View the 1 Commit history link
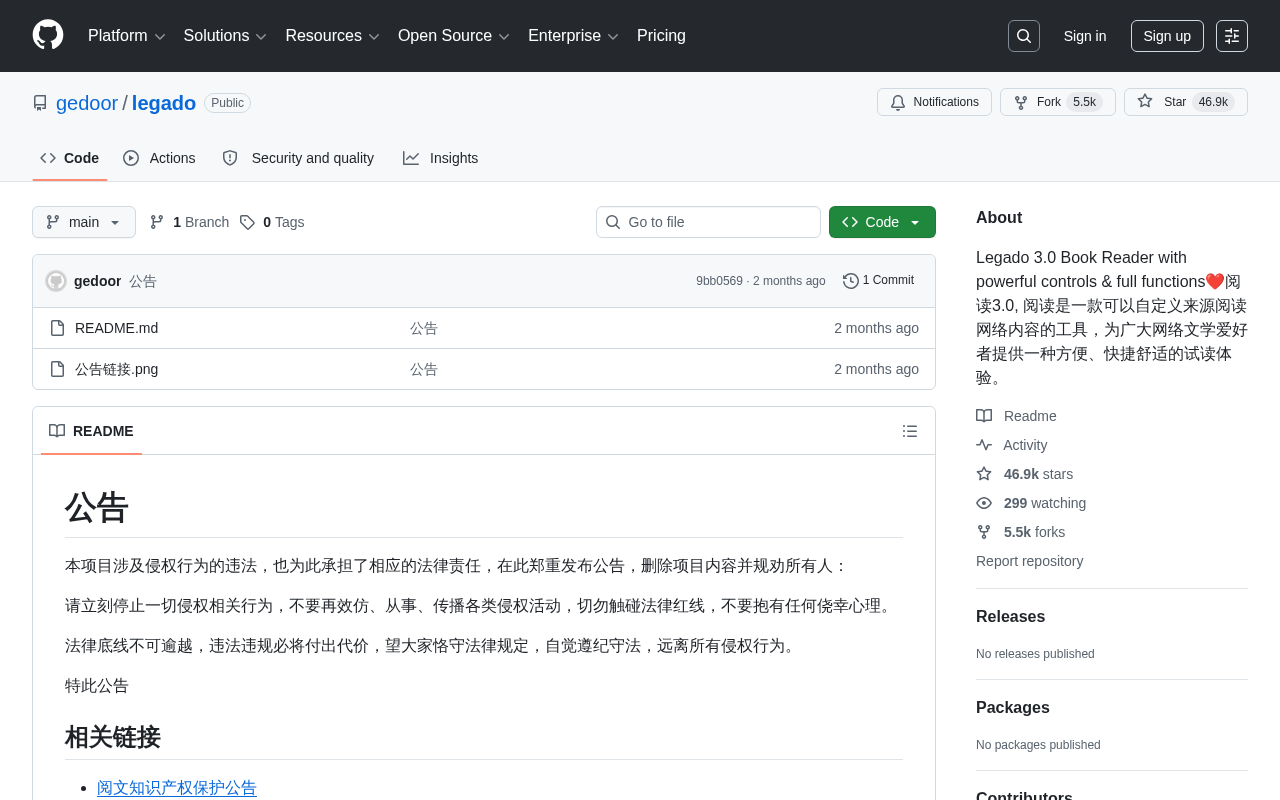The width and height of the screenshot is (1280, 800). click(879, 281)
